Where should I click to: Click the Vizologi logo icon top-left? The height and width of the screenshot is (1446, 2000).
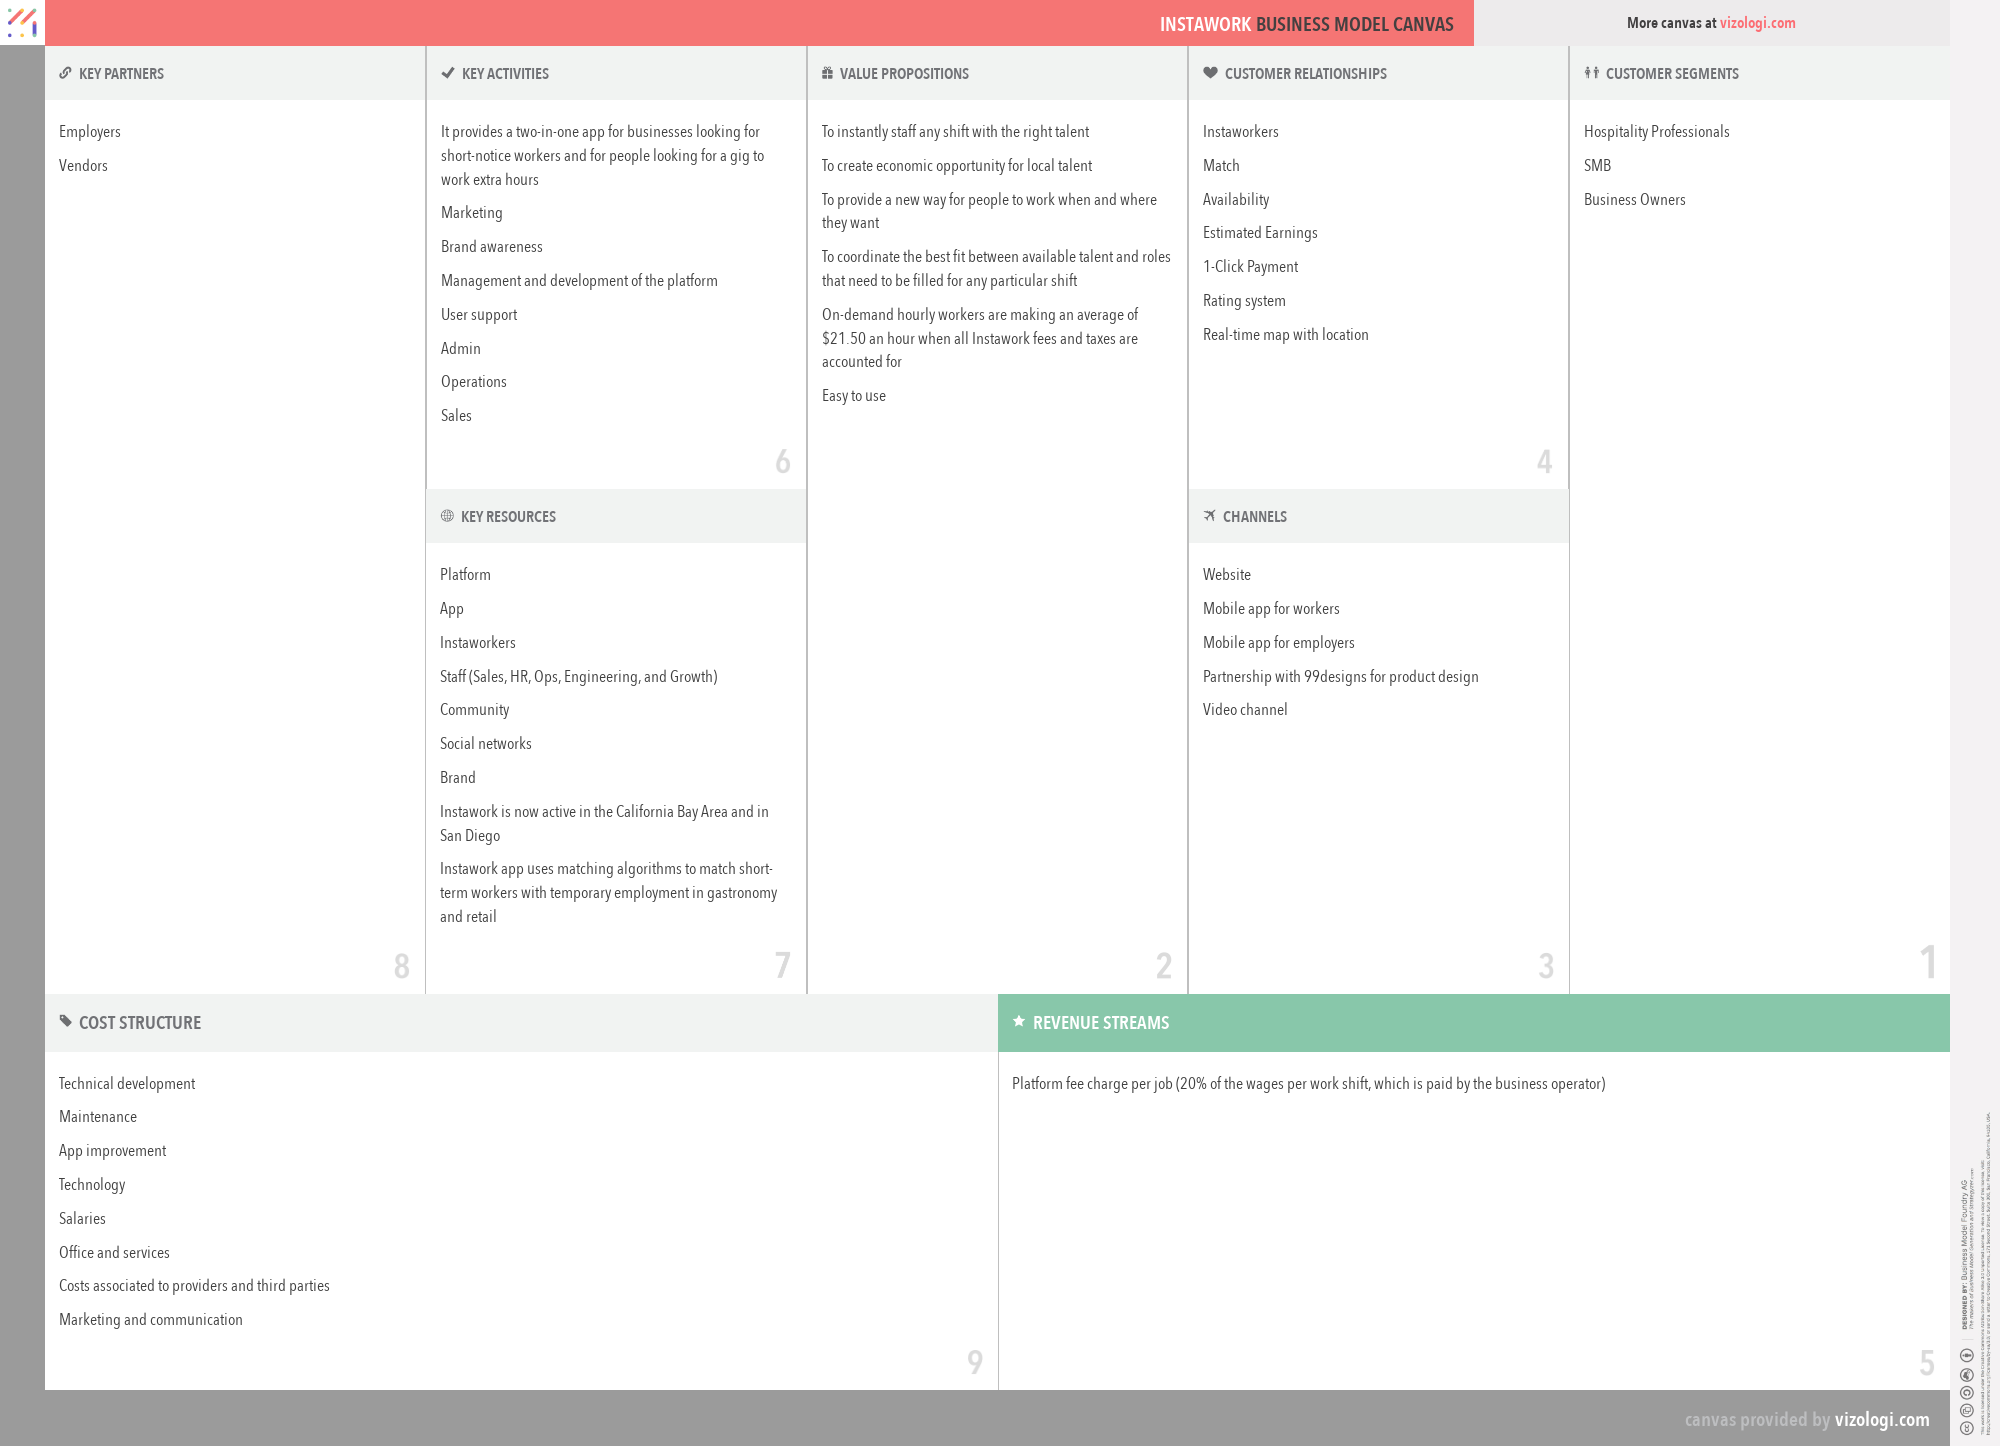click(x=22, y=22)
